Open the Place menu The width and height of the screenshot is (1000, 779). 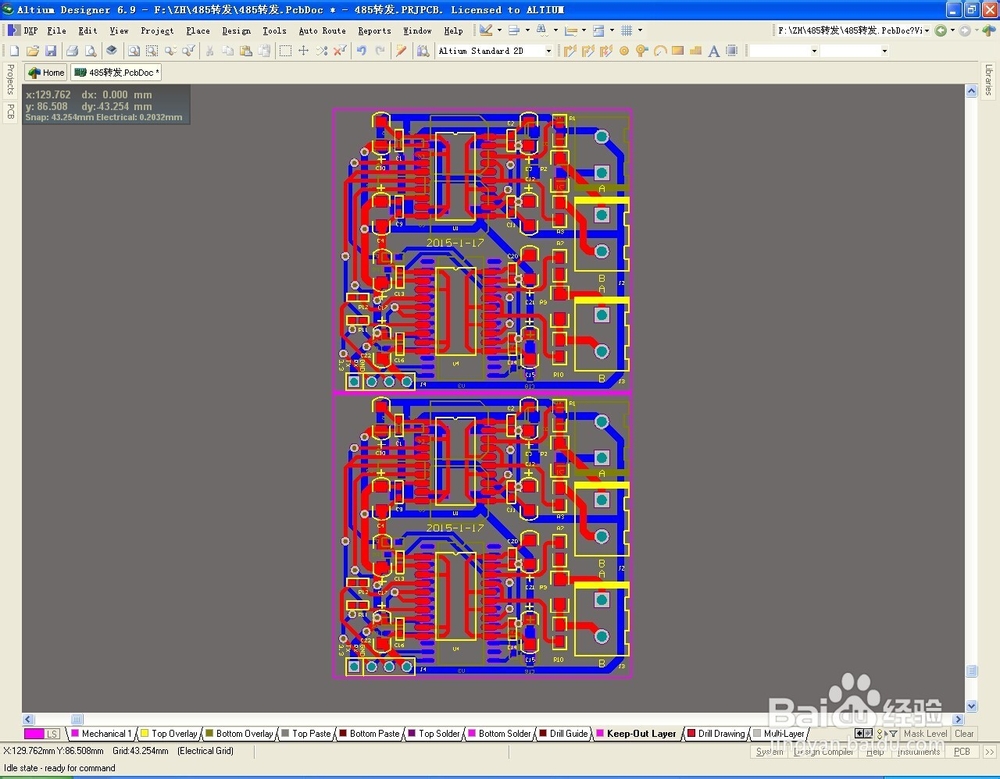coord(198,31)
